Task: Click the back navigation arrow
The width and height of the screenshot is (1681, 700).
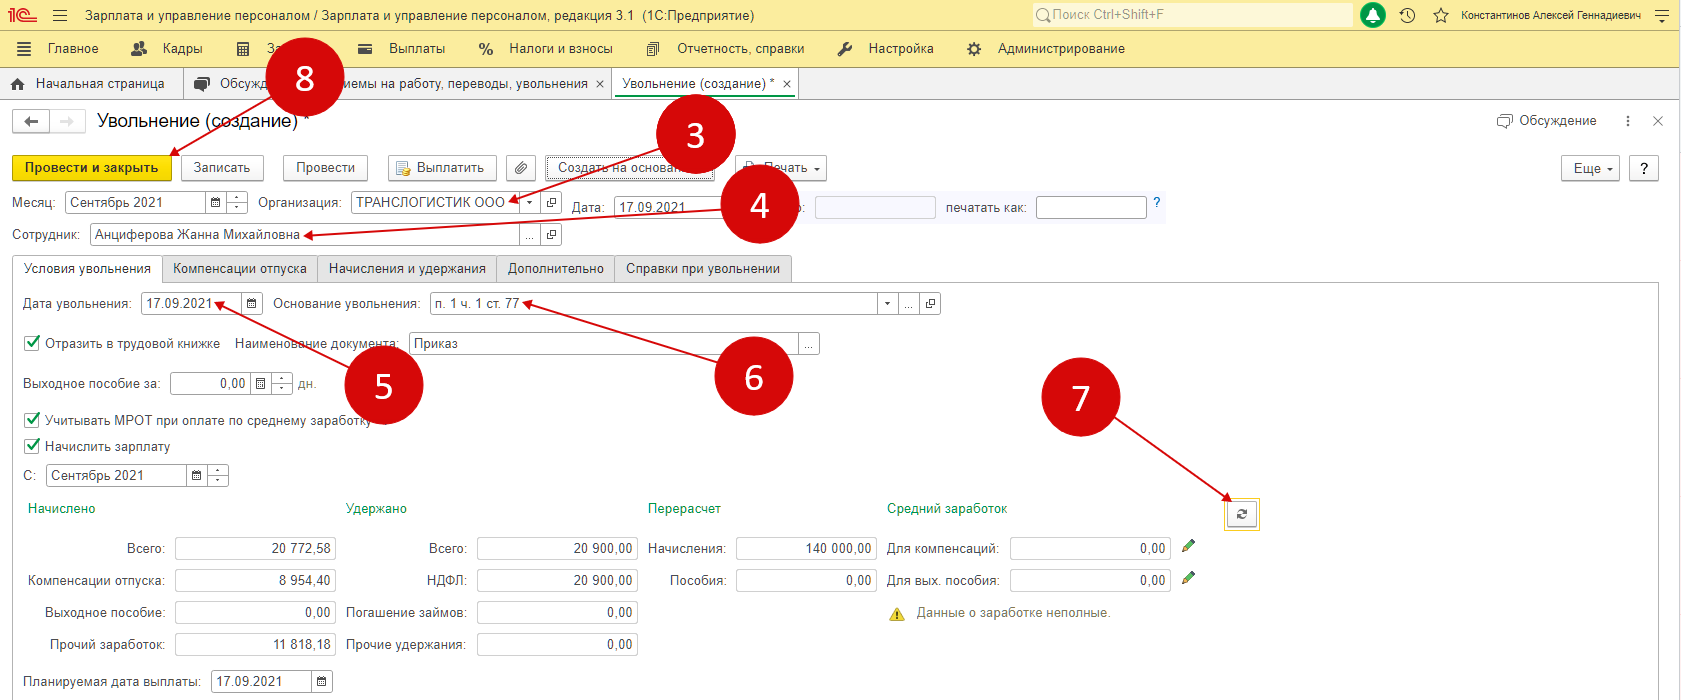Action: tap(31, 121)
